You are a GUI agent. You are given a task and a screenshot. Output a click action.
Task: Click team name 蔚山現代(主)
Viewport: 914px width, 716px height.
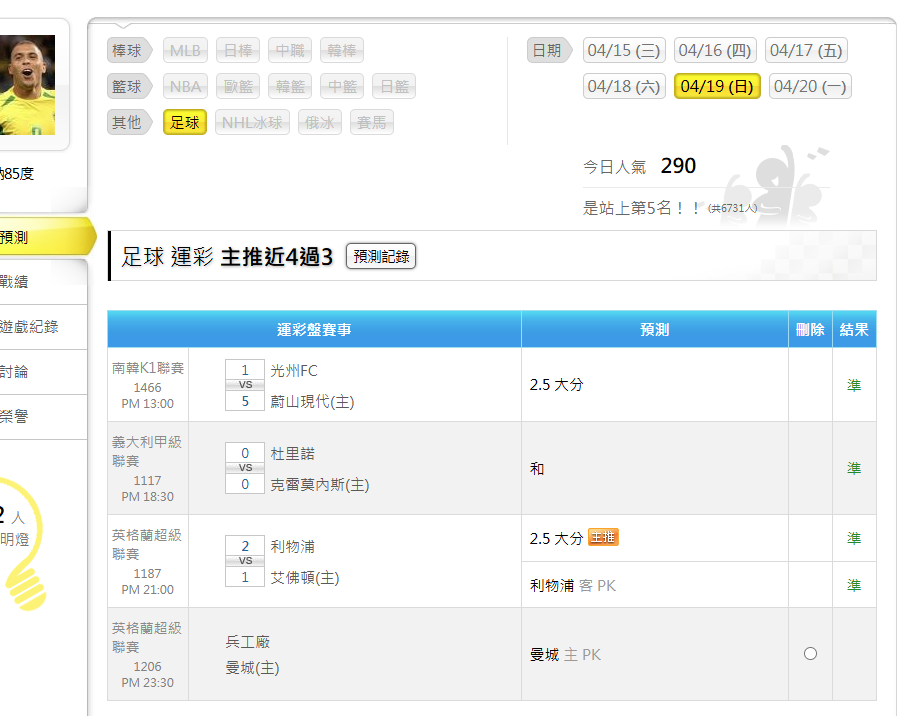click(312, 402)
